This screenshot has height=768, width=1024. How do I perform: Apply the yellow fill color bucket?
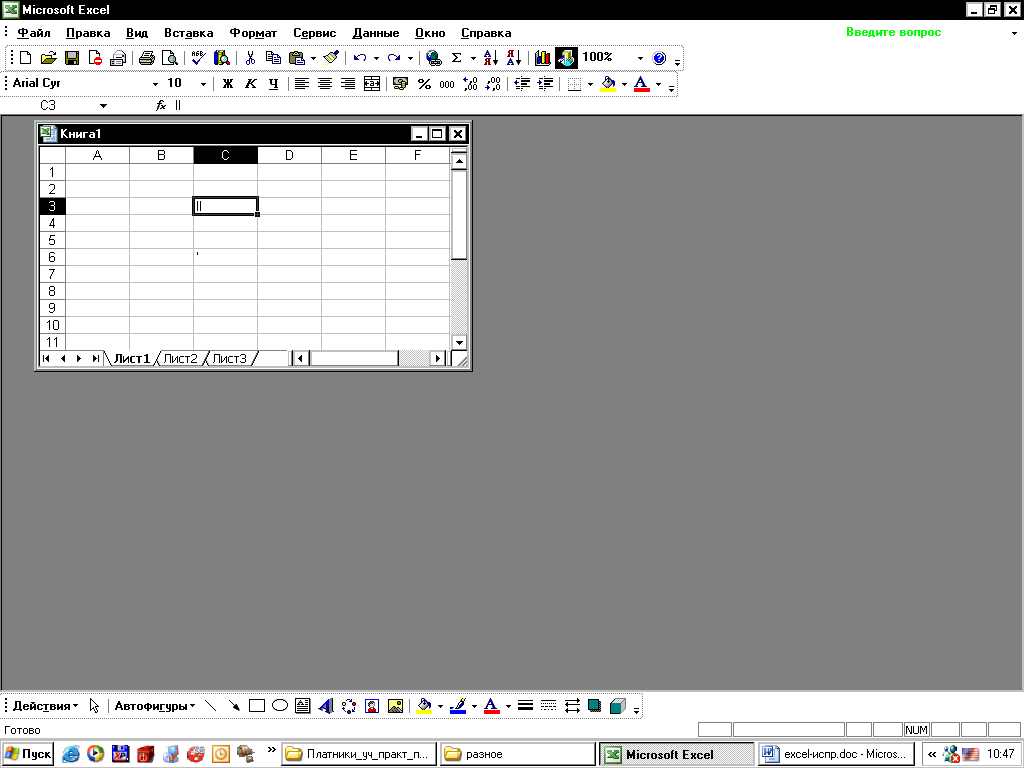608,84
